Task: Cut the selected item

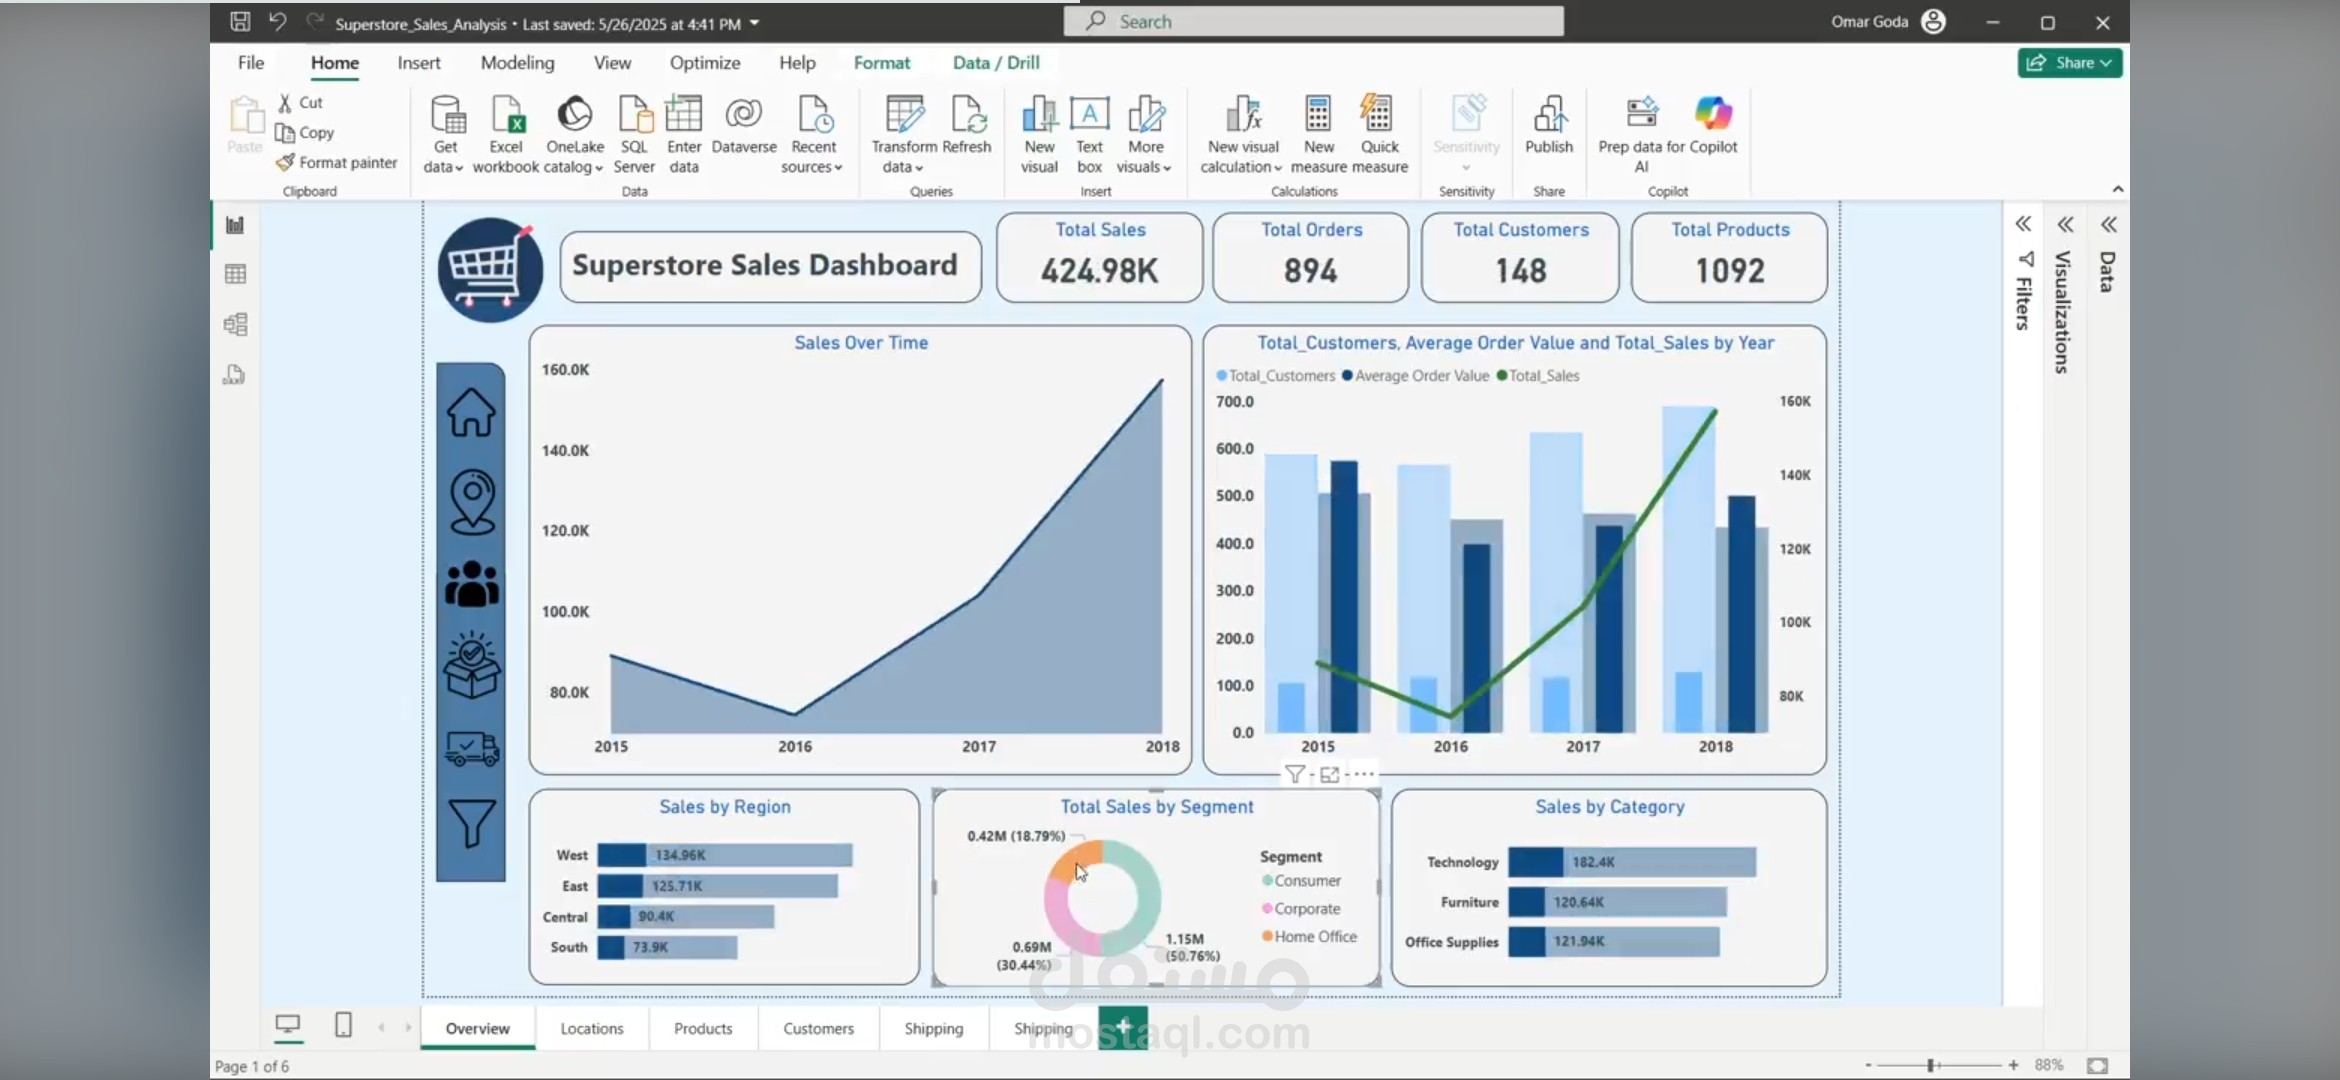Action: point(300,102)
